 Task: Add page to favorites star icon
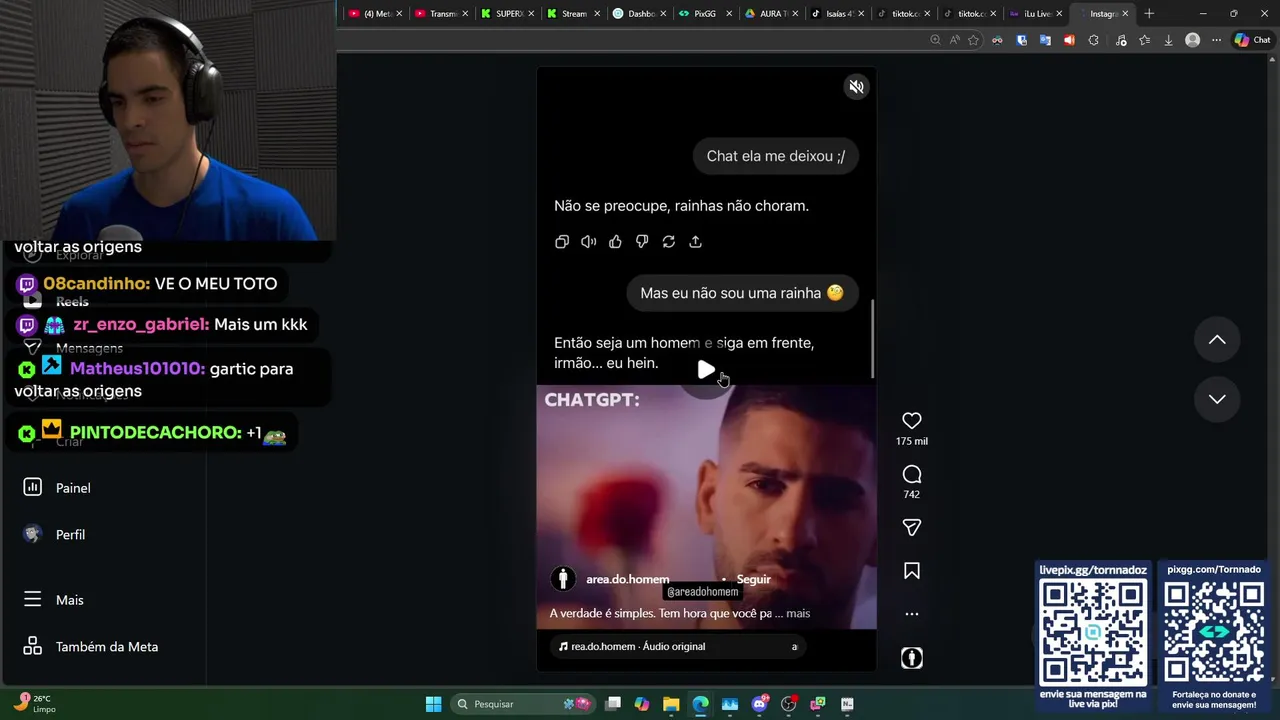pyautogui.click(x=973, y=40)
